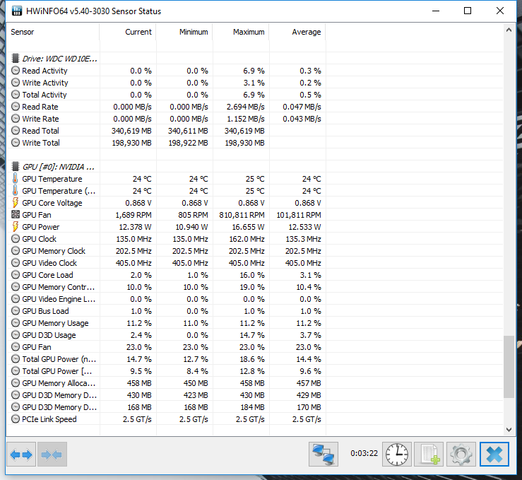Select the GPU [#0]: NVIDIA section icon
The height and width of the screenshot is (480, 522).
coord(15,167)
